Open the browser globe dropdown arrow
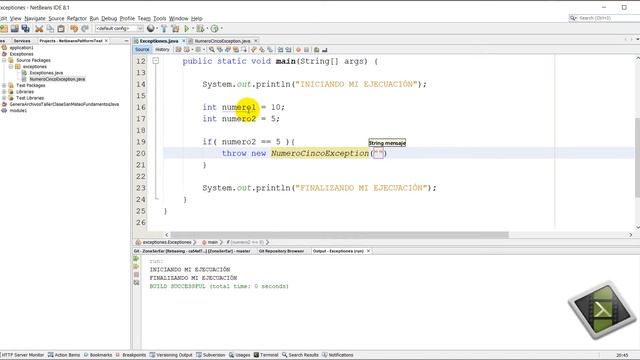Image resolution: width=640 pixels, height=360 pixels. [157, 29]
